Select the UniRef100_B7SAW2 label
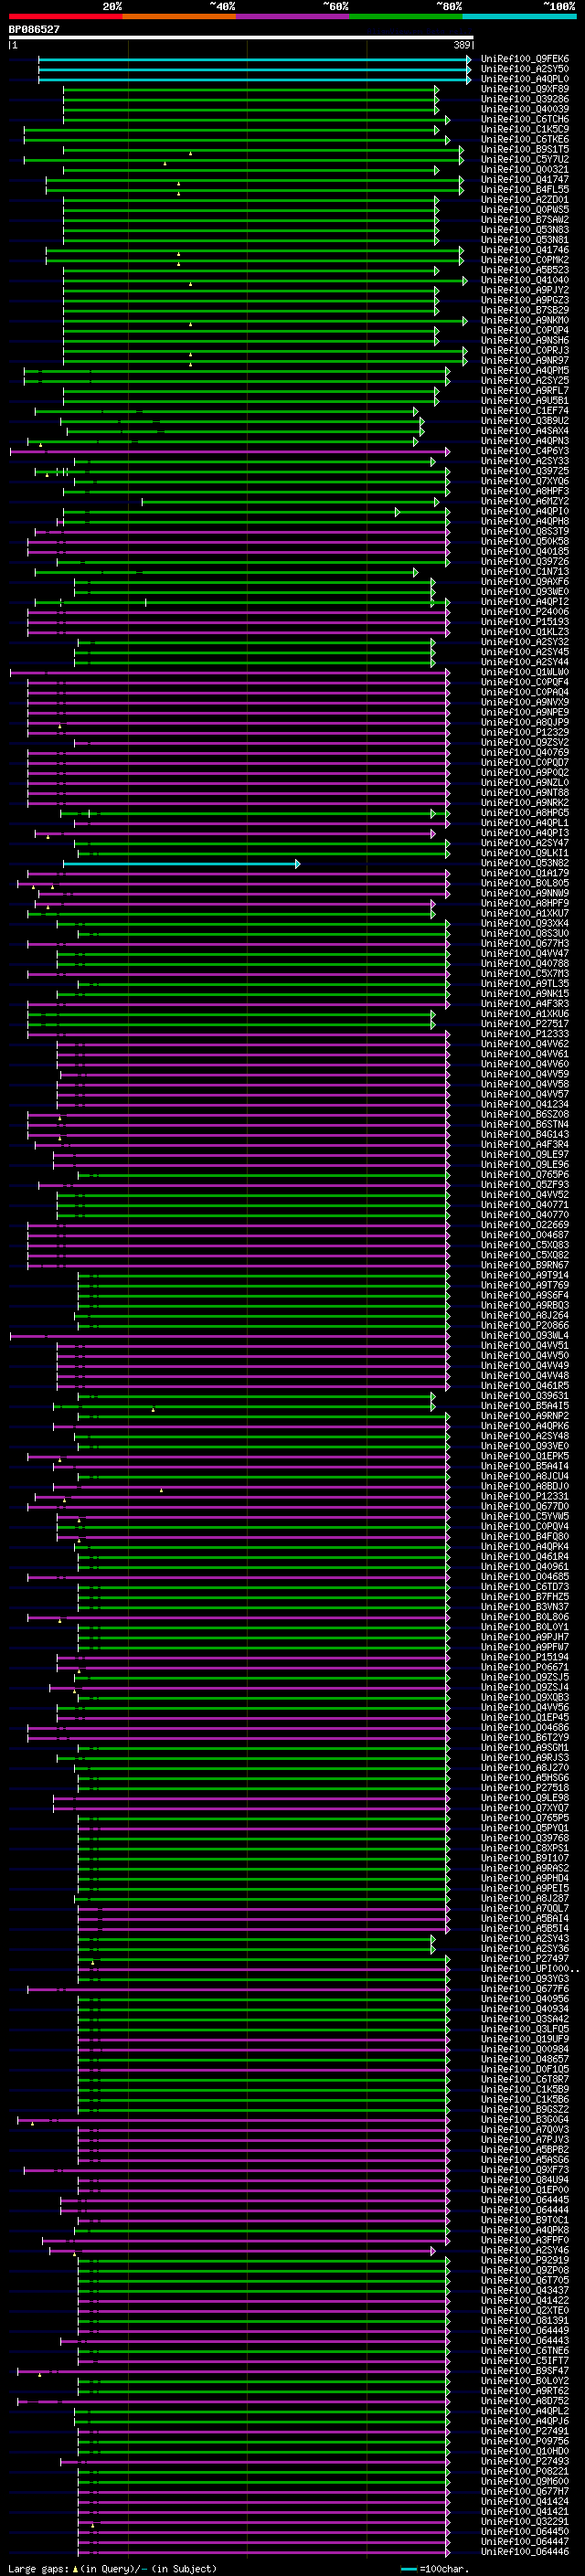The image size is (585, 2576). point(524,220)
